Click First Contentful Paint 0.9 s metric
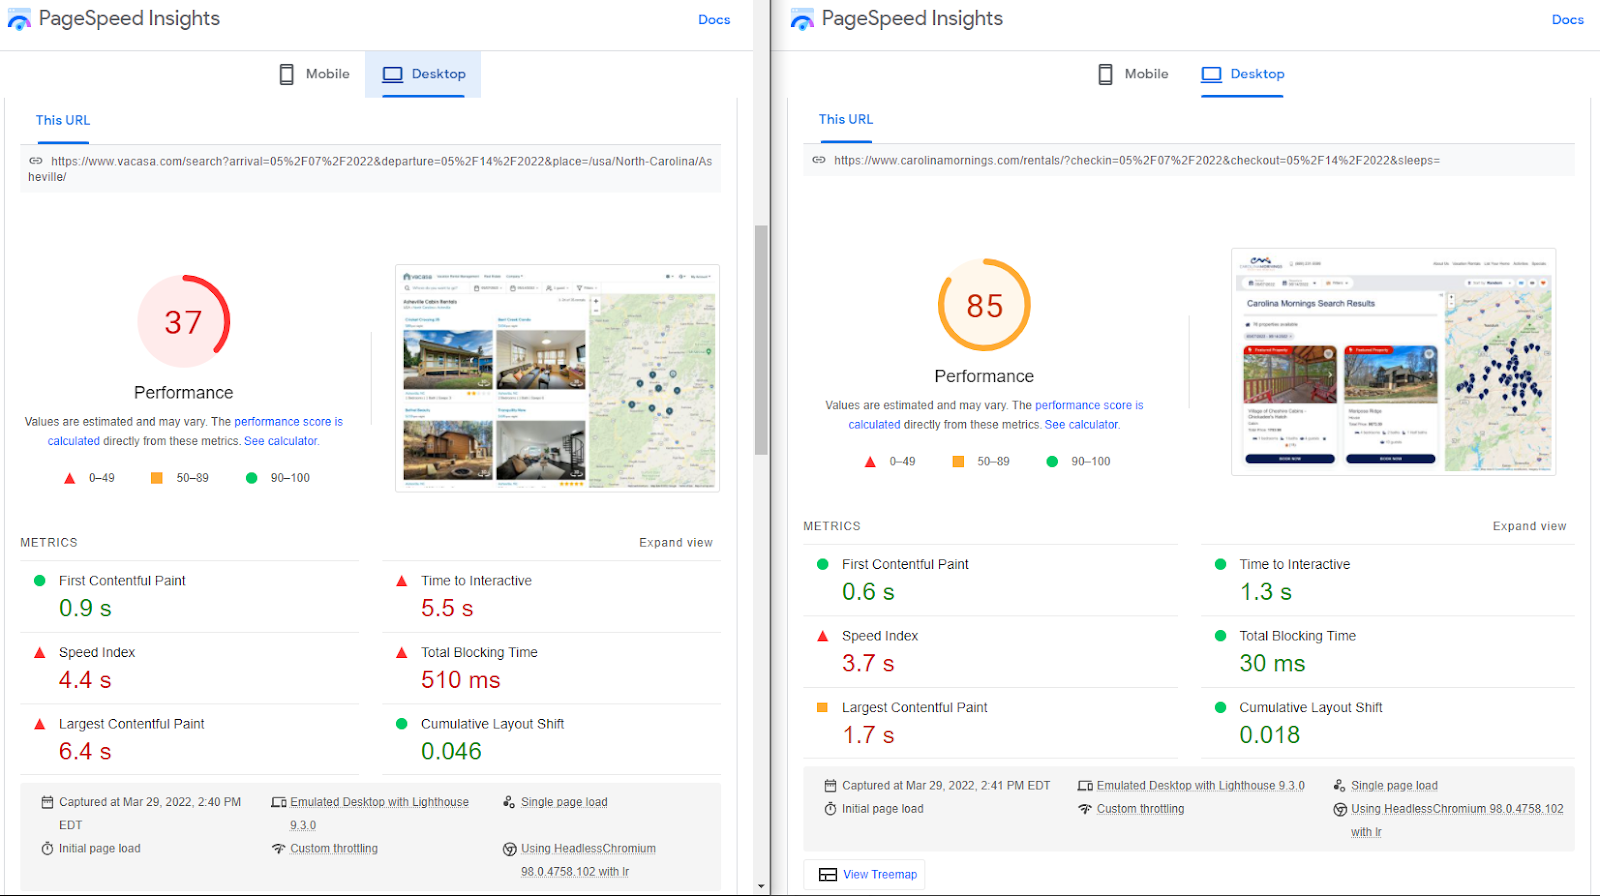Viewport: 1600px width, 896px height. click(189, 596)
